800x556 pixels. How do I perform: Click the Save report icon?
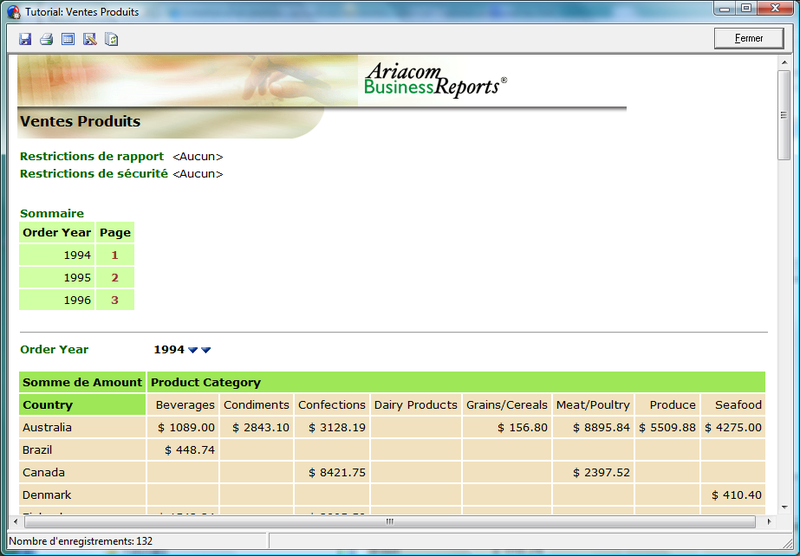[25, 39]
